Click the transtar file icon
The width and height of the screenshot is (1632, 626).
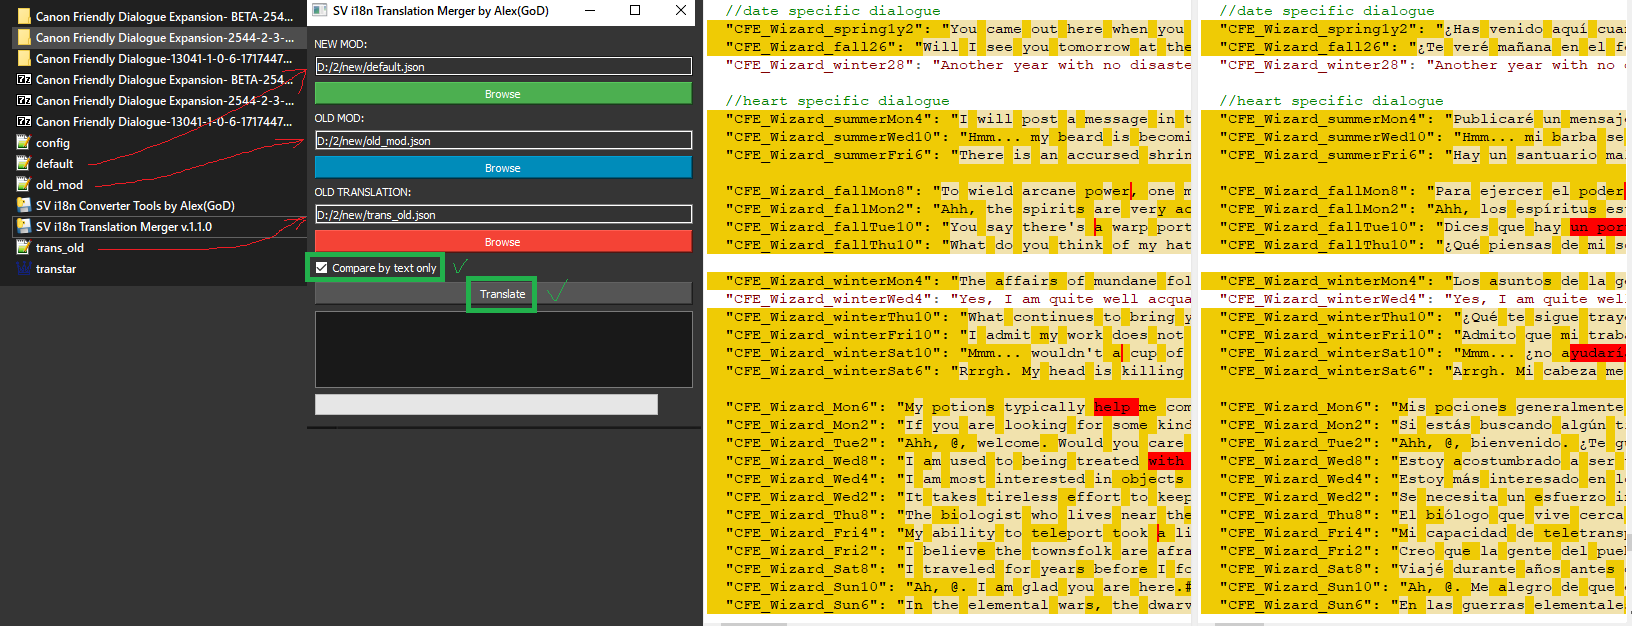coord(24,269)
